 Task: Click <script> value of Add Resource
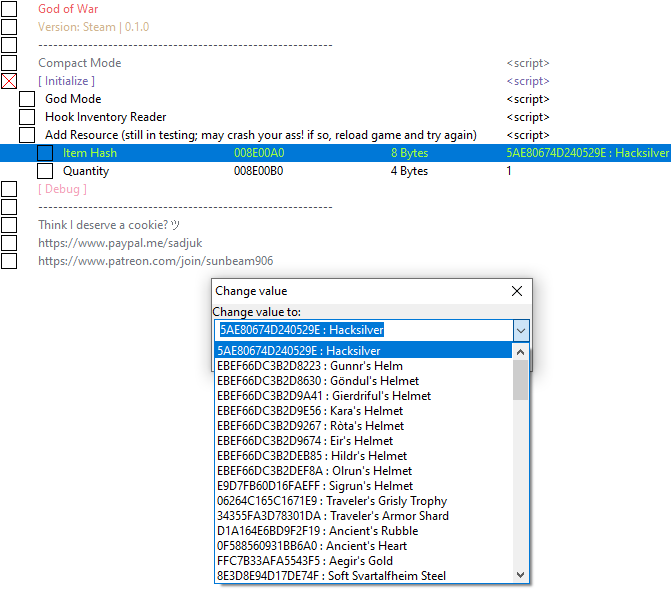(x=528, y=135)
